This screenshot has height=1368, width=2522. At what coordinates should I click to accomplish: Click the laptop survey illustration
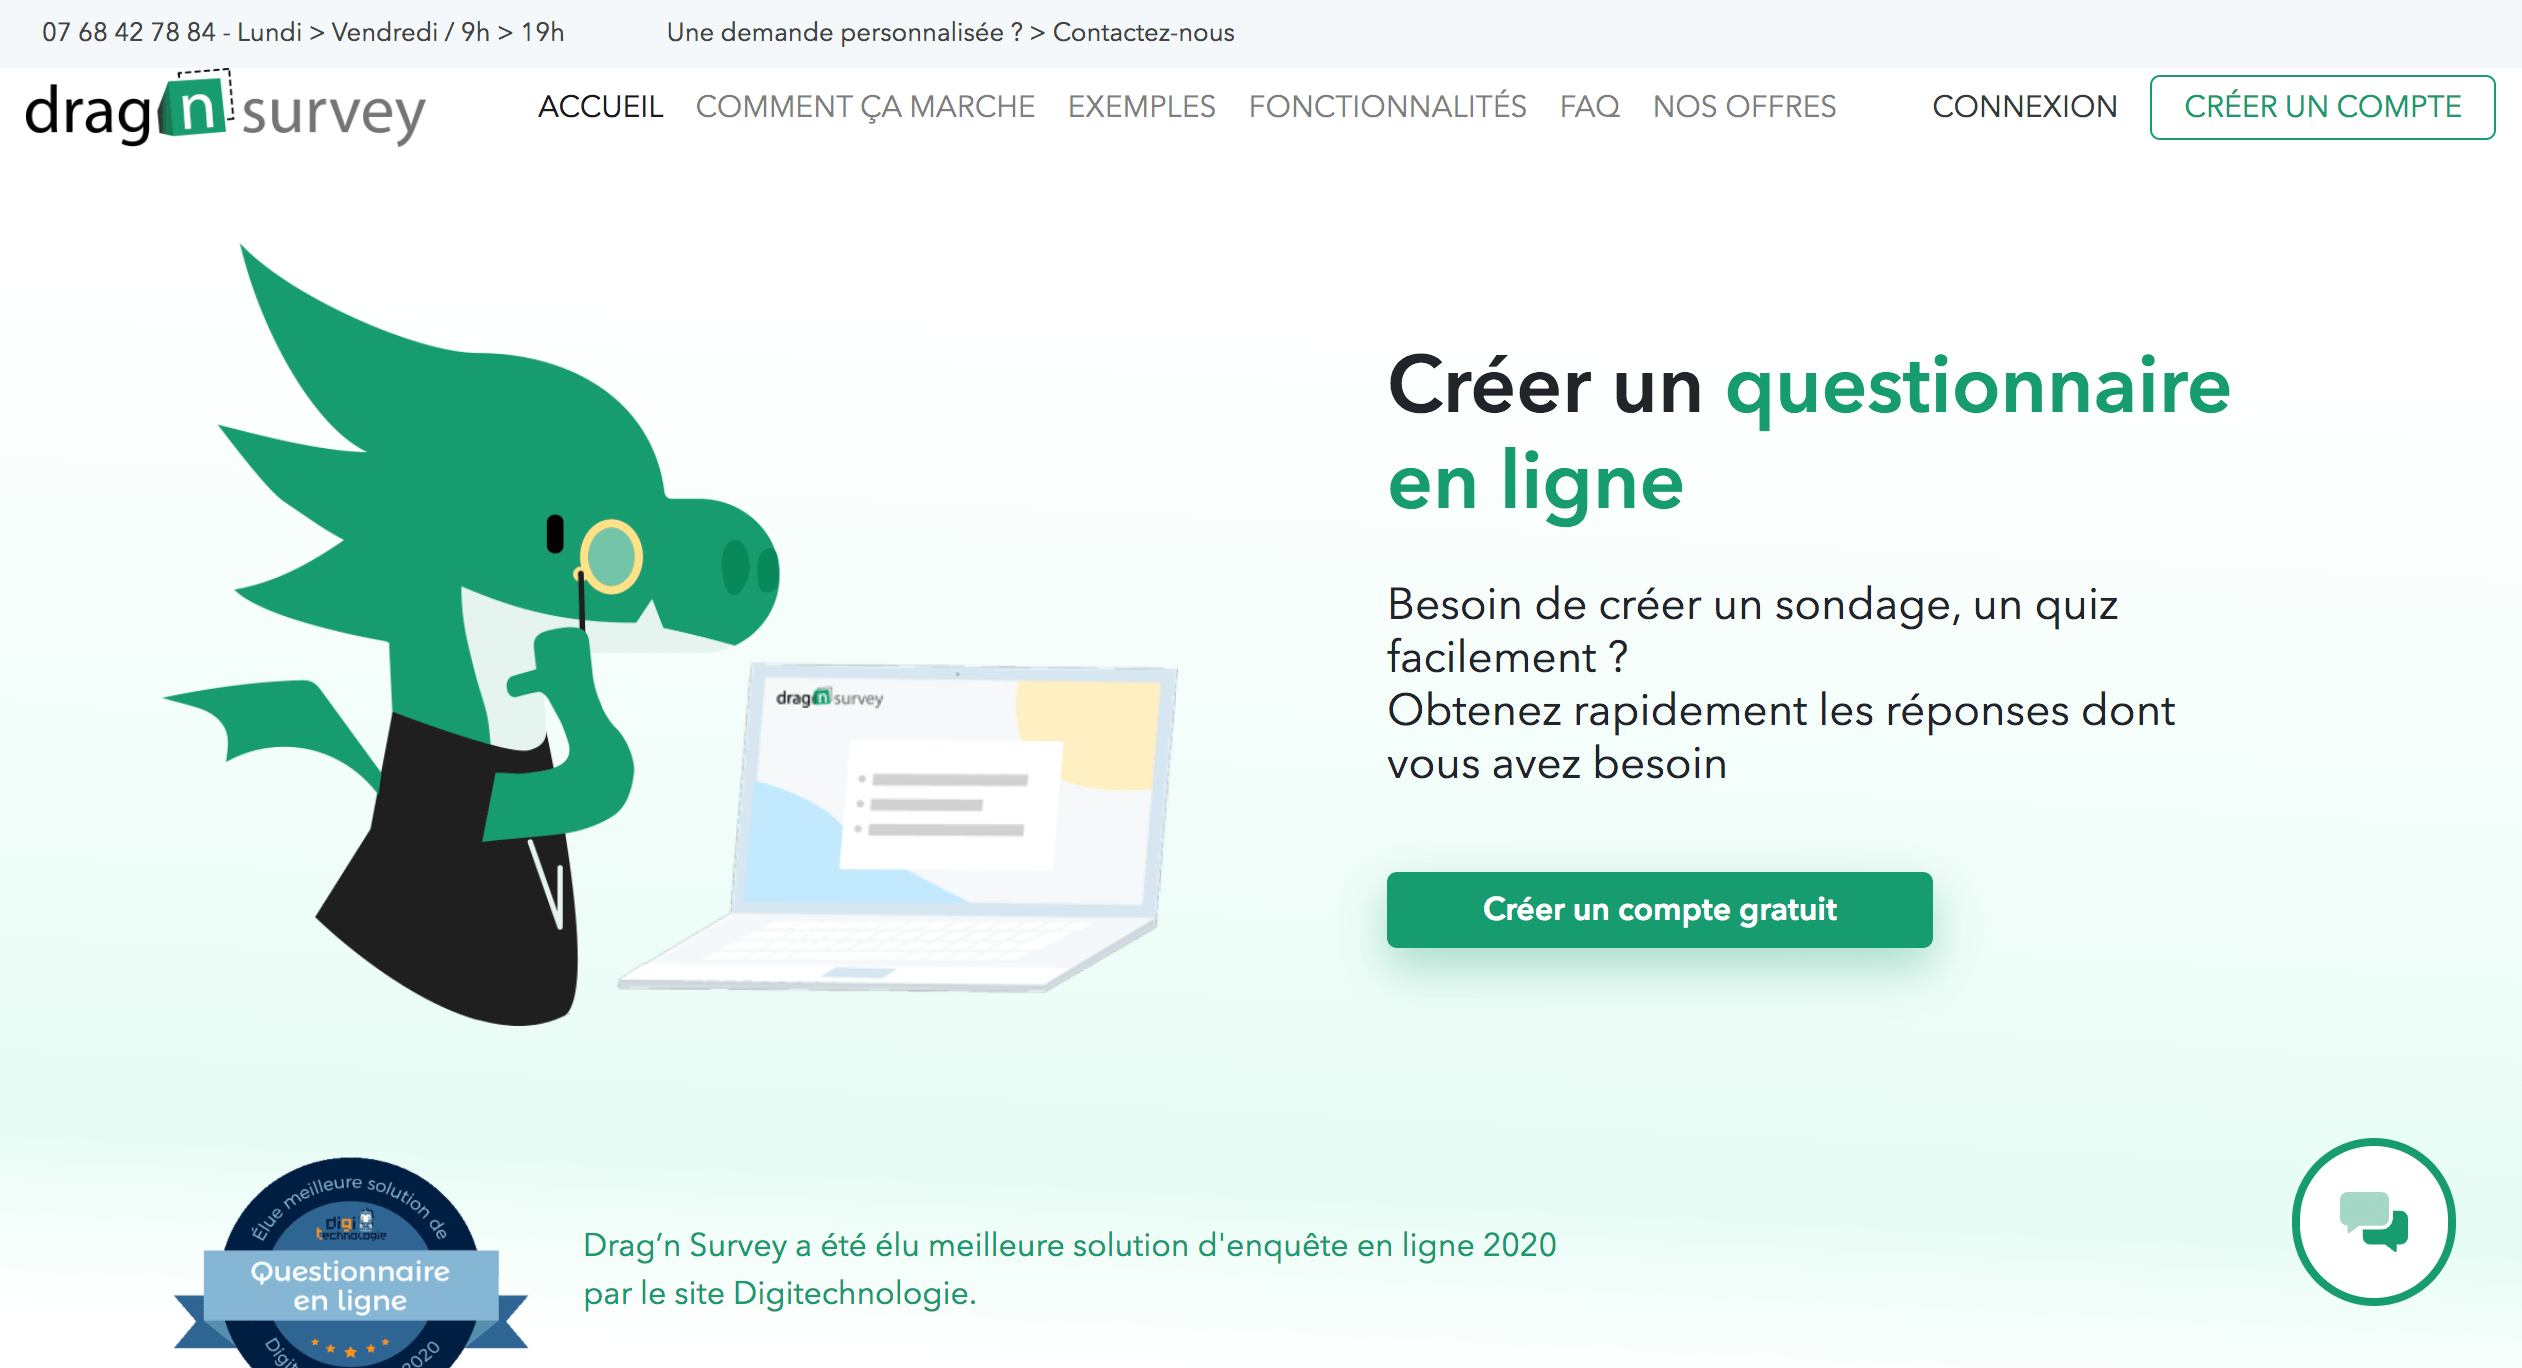pyautogui.click(x=897, y=827)
